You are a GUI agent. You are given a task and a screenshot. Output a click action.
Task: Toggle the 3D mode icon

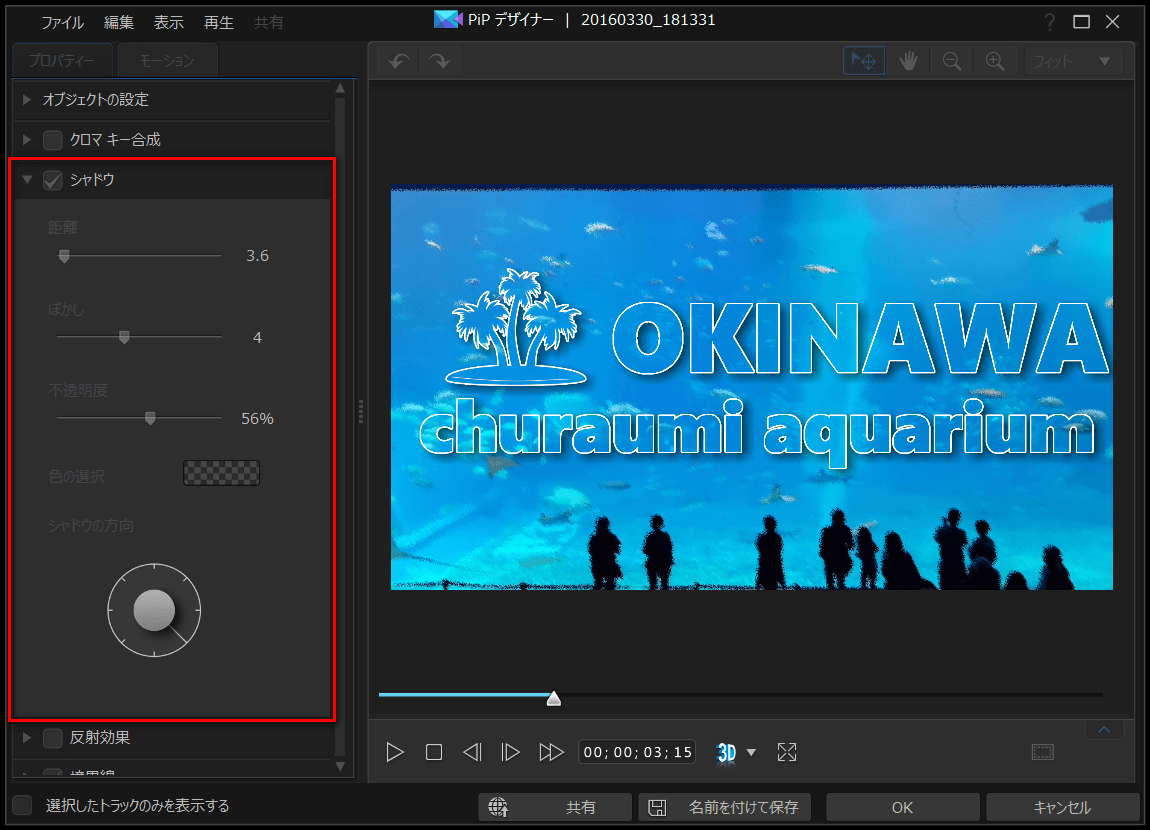[x=726, y=752]
